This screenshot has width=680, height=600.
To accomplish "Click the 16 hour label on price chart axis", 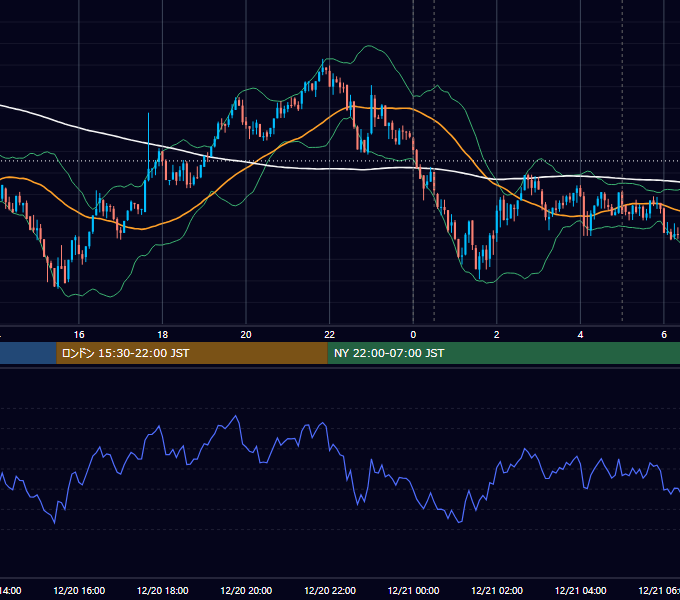I will (x=79, y=335).
